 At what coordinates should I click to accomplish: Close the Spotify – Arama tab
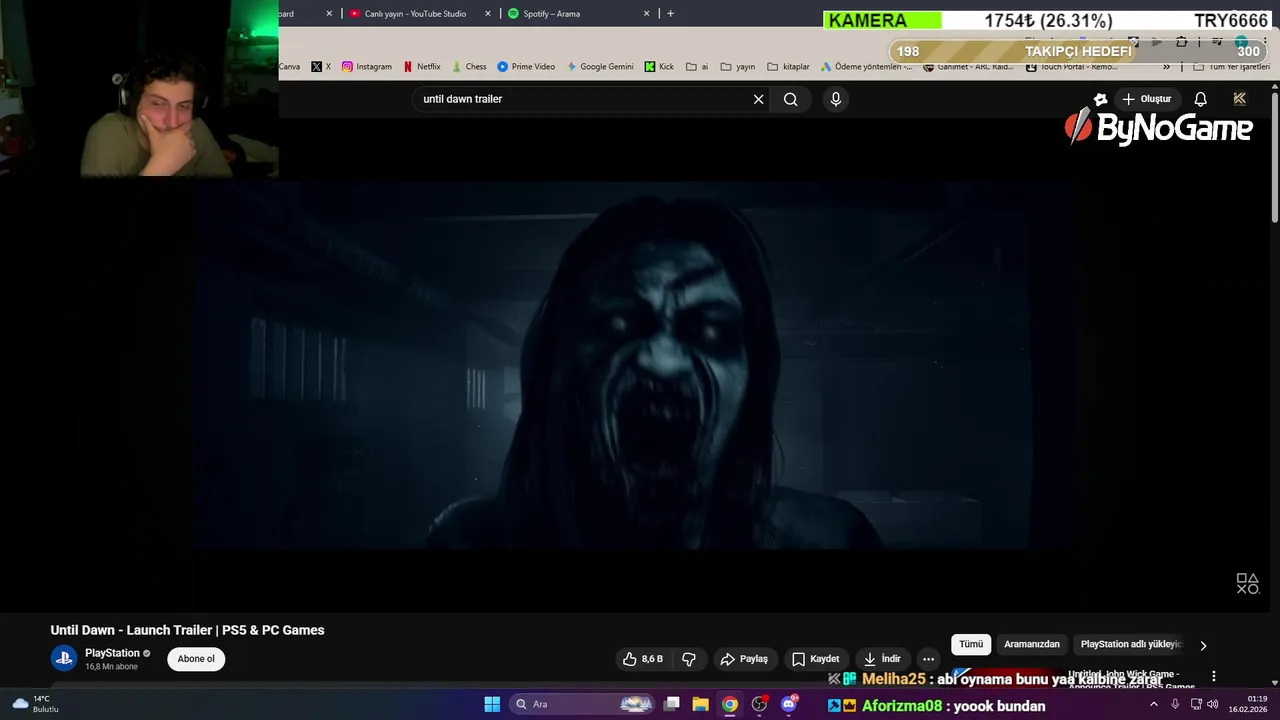tap(646, 14)
